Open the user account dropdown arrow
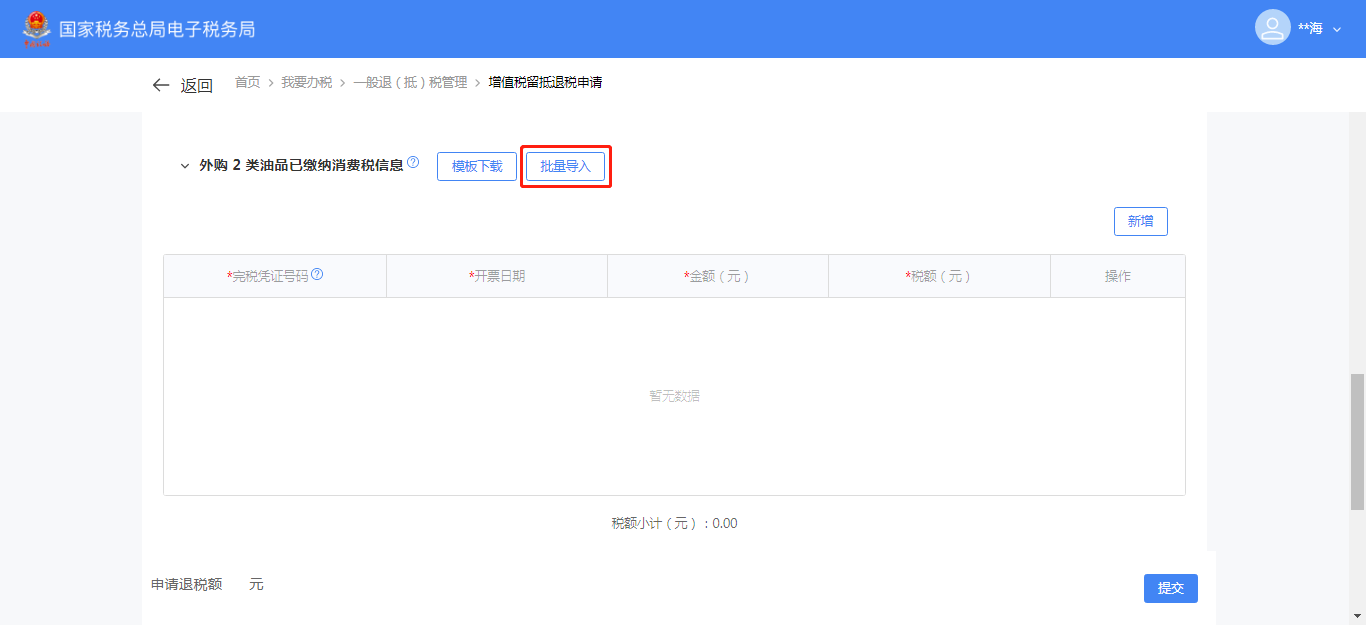Viewport: 1366px width, 625px height. pyautogui.click(x=1337, y=30)
